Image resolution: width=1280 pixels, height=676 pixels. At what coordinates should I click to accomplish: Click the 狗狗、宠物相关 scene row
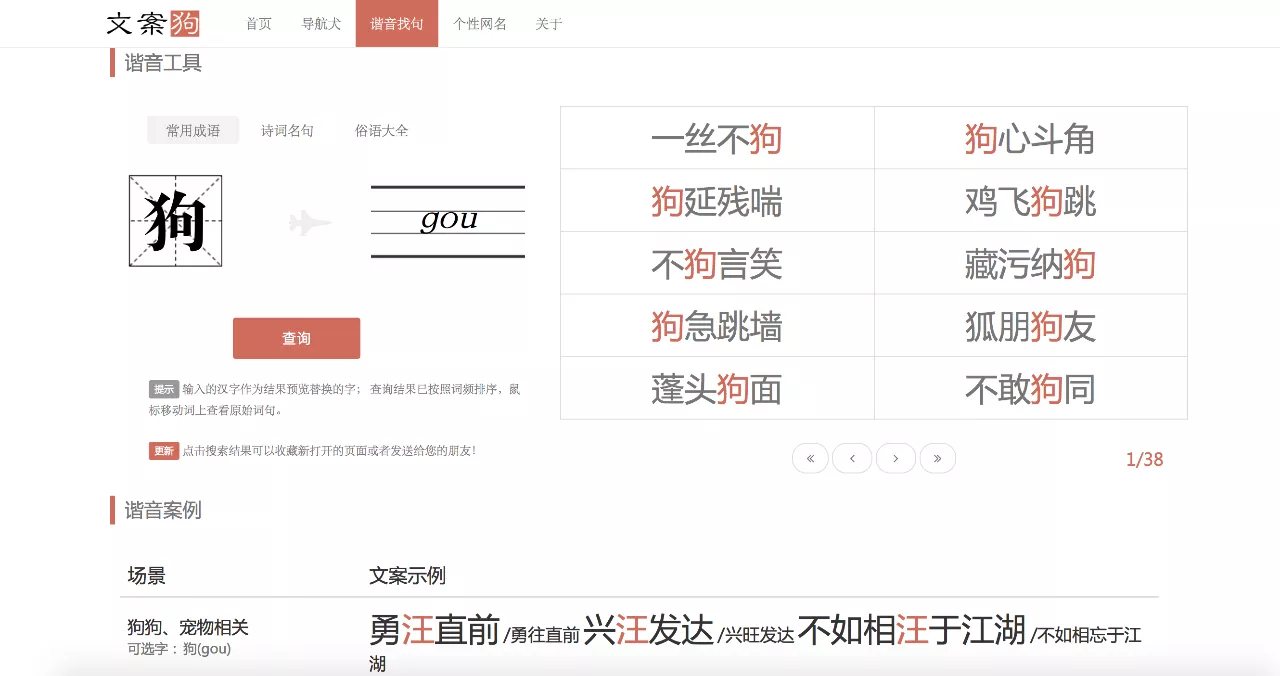(x=188, y=628)
